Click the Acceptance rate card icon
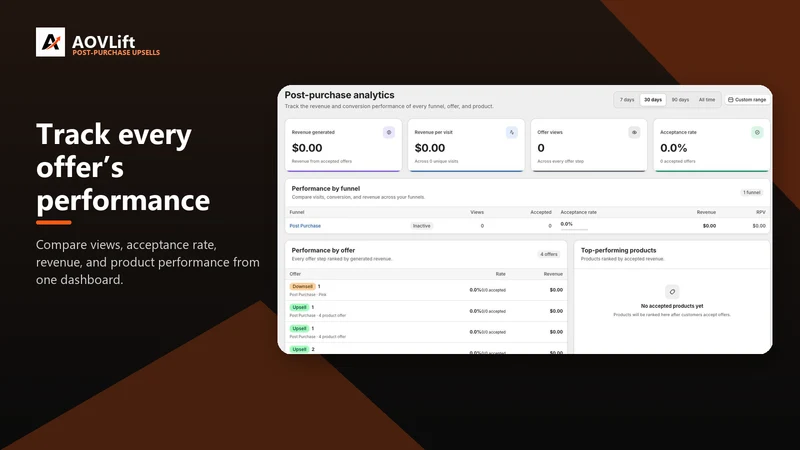This screenshot has height=450, width=800. coord(757,132)
